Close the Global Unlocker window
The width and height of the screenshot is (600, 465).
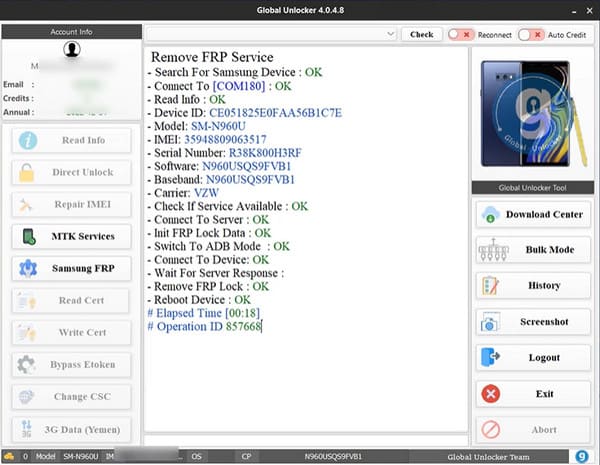point(589,11)
